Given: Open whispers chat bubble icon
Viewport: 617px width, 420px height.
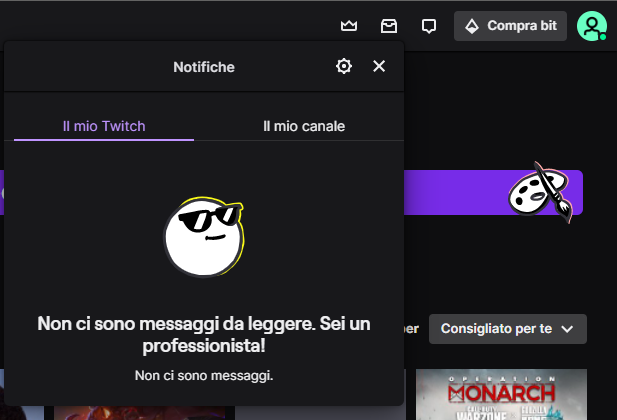Looking at the screenshot, I should pyautogui.click(x=429, y=26).
